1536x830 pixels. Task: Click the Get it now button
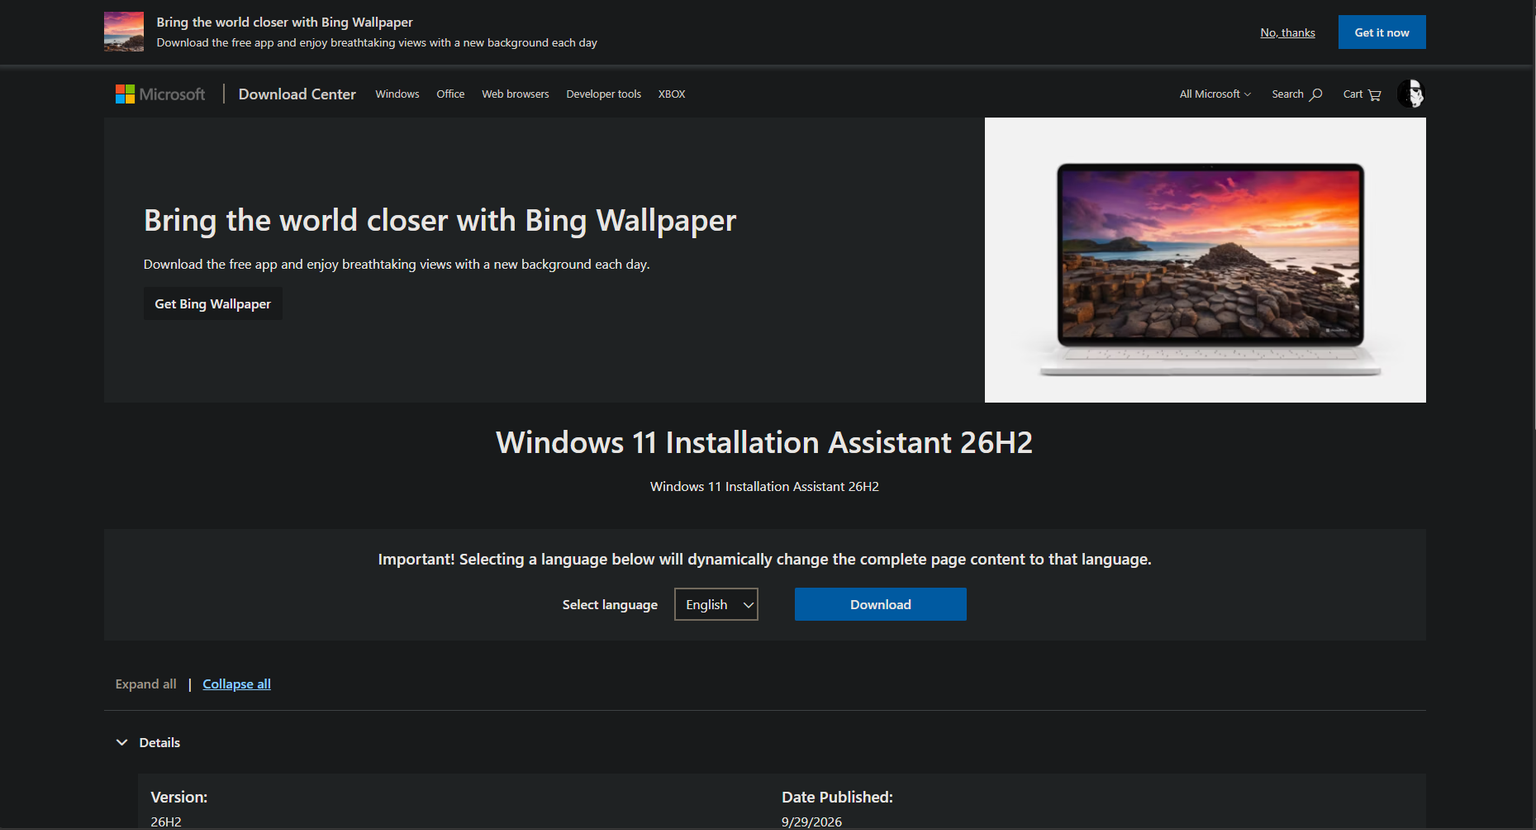pos(1382,32)
